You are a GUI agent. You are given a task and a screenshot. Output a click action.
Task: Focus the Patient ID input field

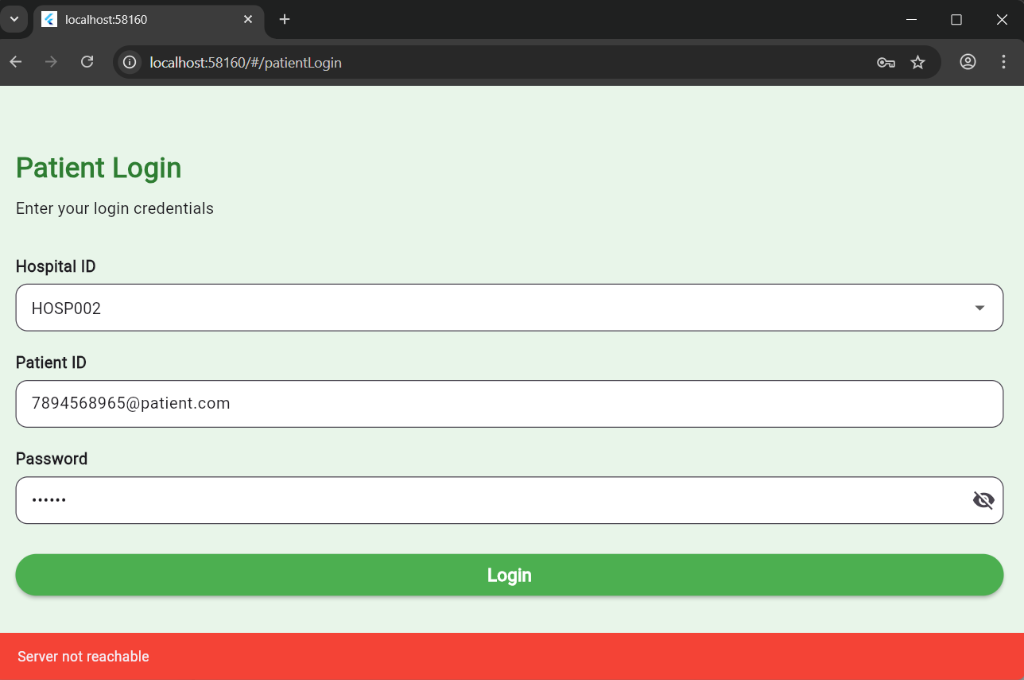(509, 404)
